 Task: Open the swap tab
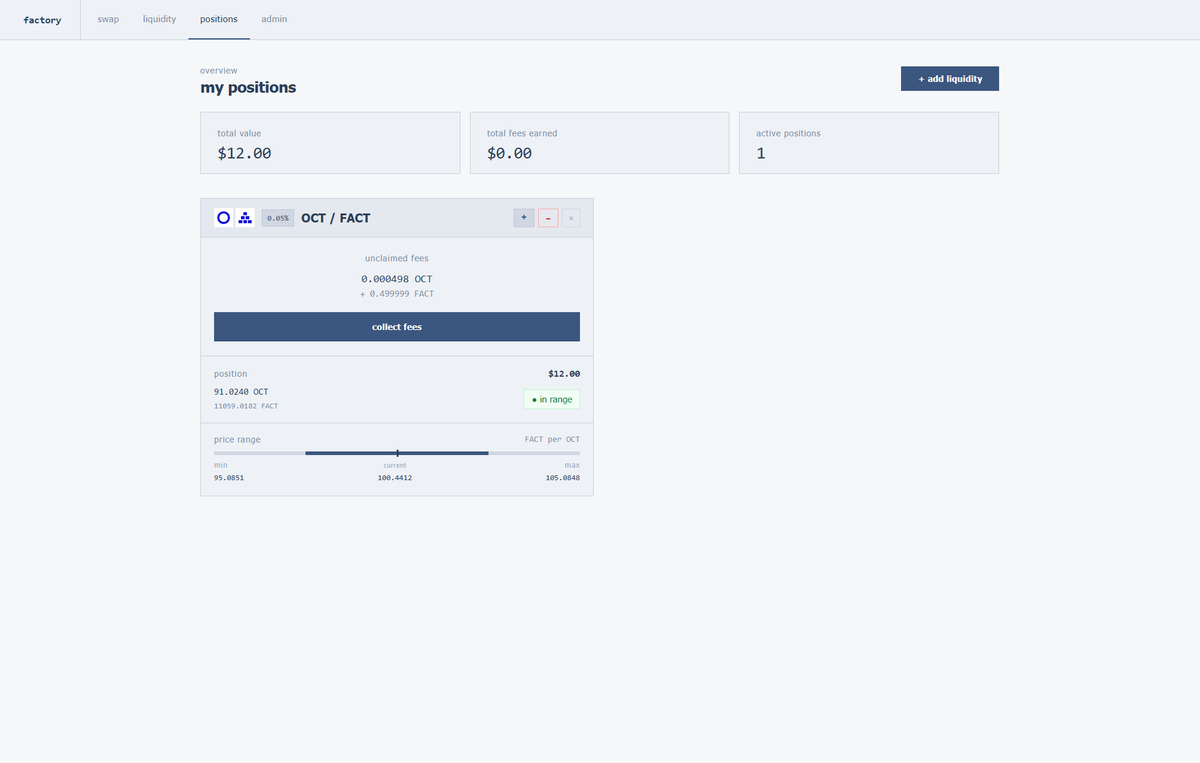tap(108, 19)
